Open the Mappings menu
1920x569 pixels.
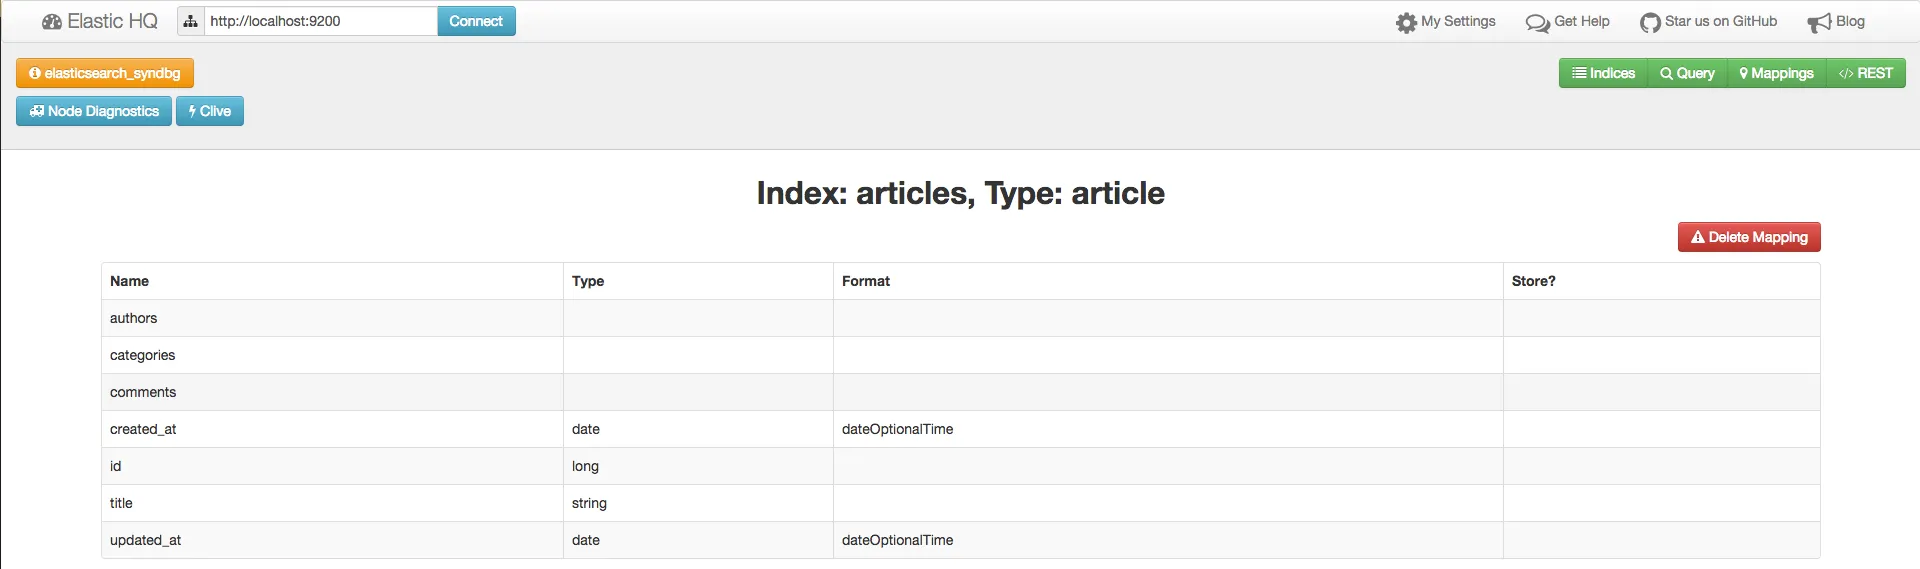(1776, 73)
